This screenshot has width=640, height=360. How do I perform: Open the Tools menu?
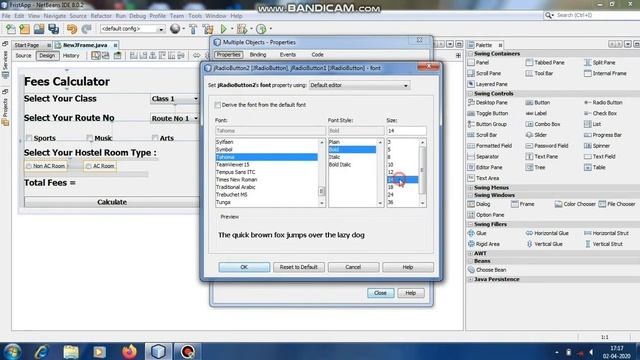tap(195, 16)
